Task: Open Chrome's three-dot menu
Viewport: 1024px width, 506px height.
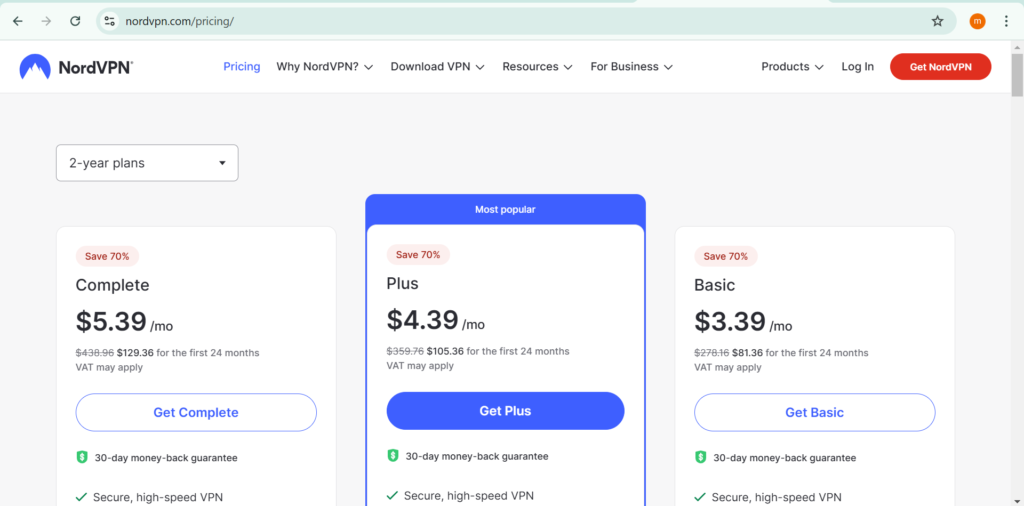Action: click(x=1006, y=21)
